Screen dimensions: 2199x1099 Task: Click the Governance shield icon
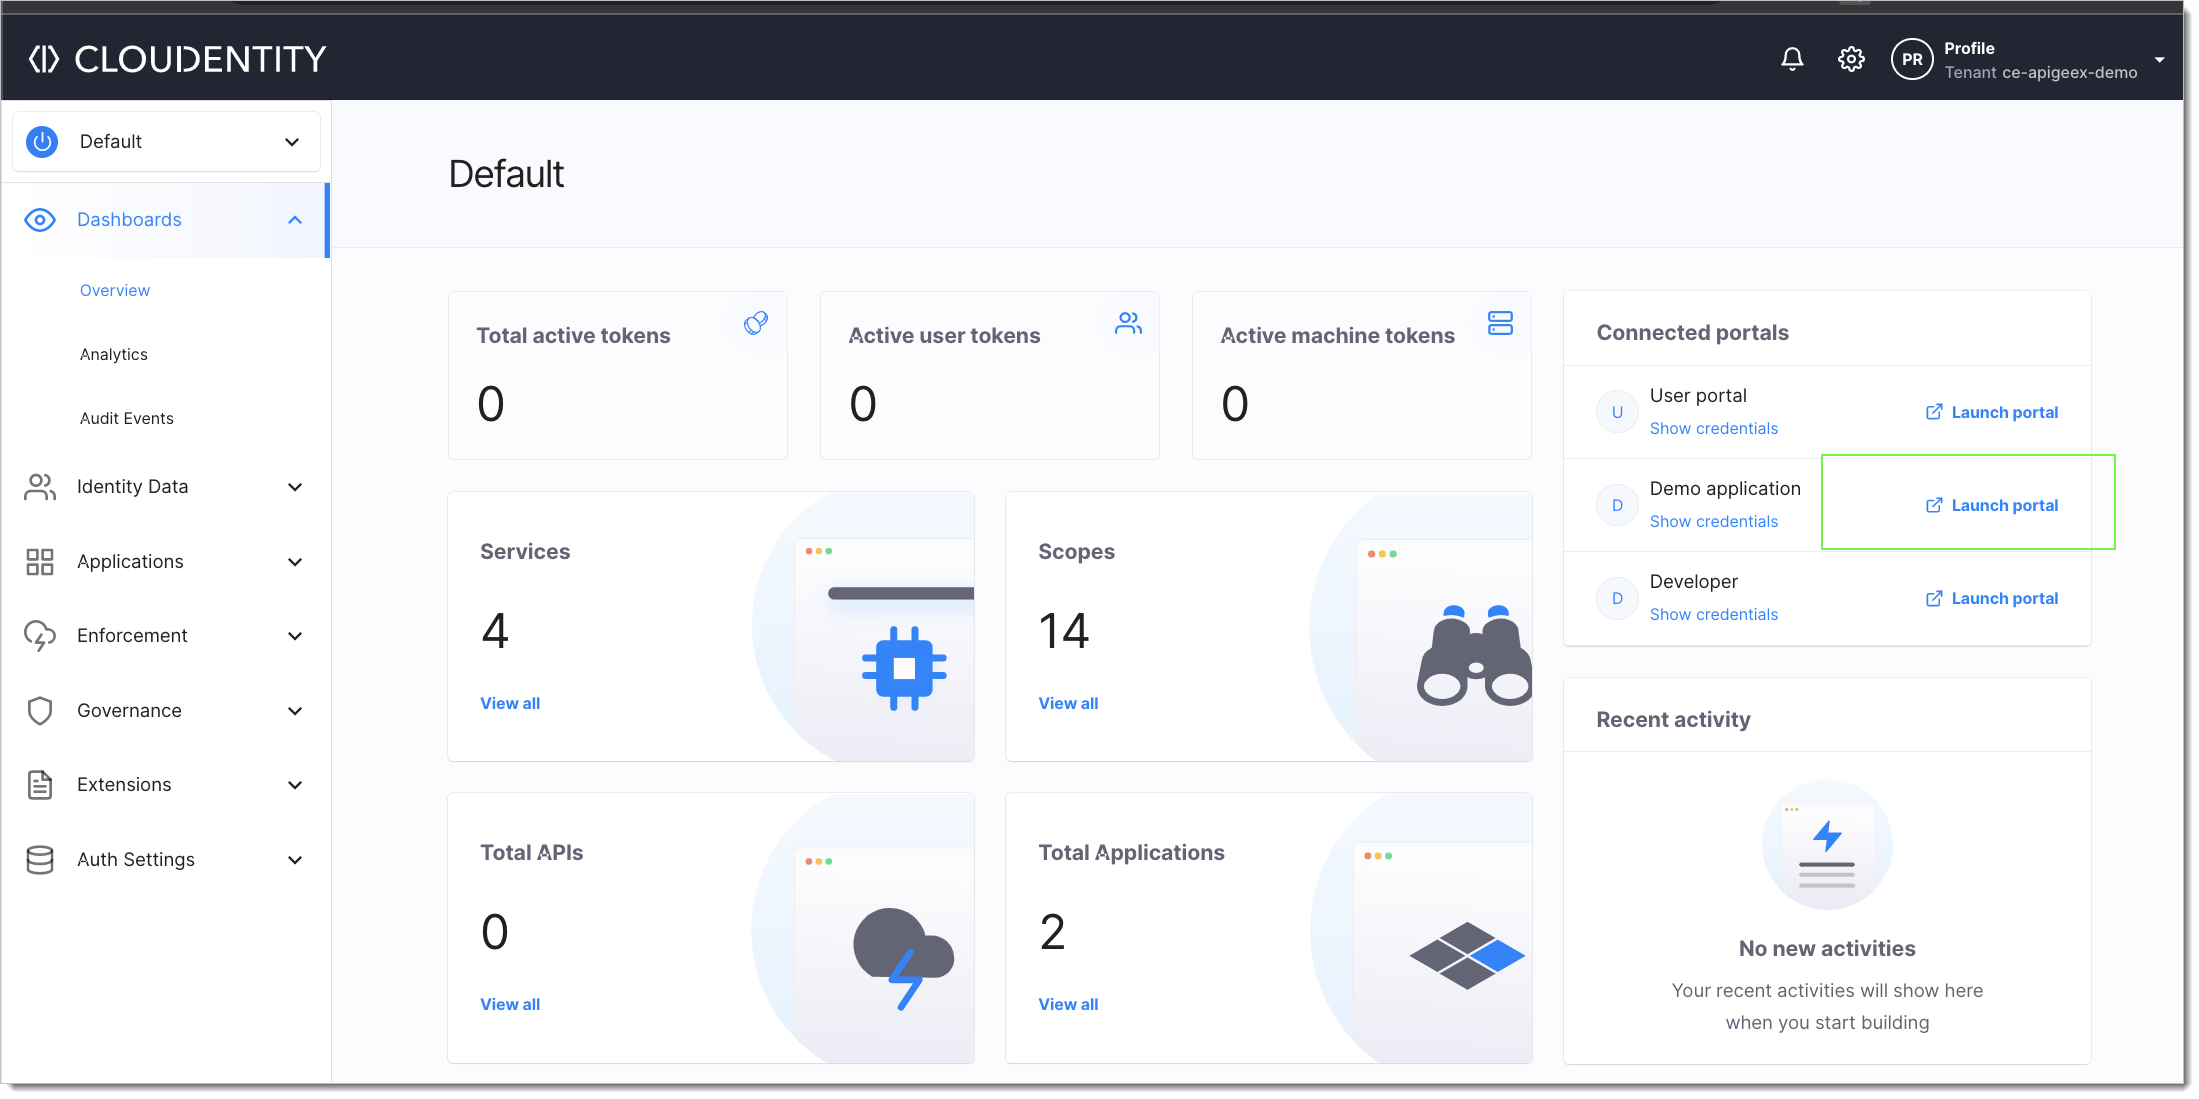pos(40,711)
